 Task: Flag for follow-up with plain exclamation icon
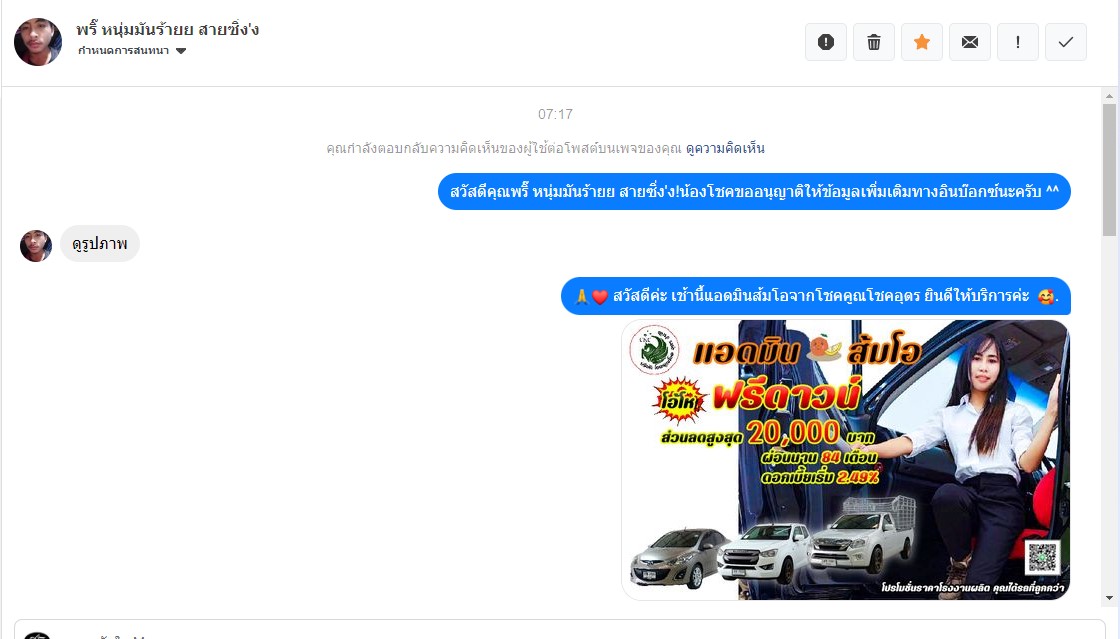tap(1018, 42)
